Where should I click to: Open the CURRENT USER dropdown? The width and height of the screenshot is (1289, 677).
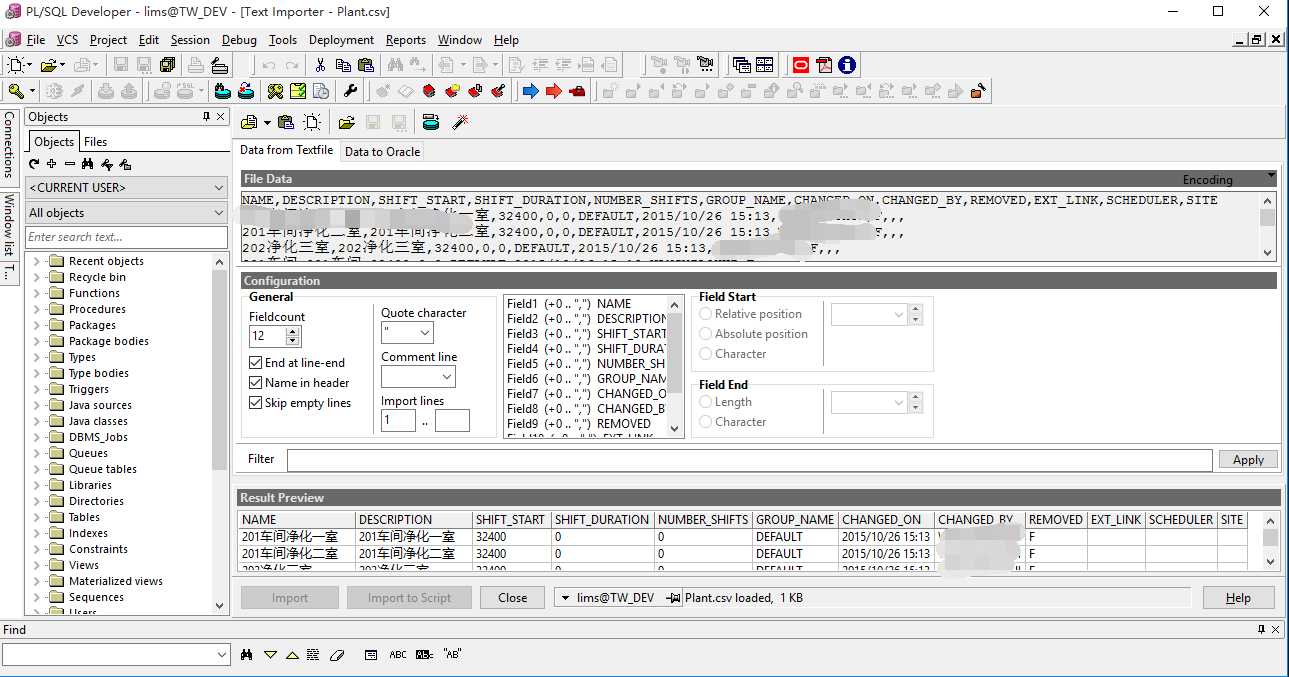[x=126, y=187]
